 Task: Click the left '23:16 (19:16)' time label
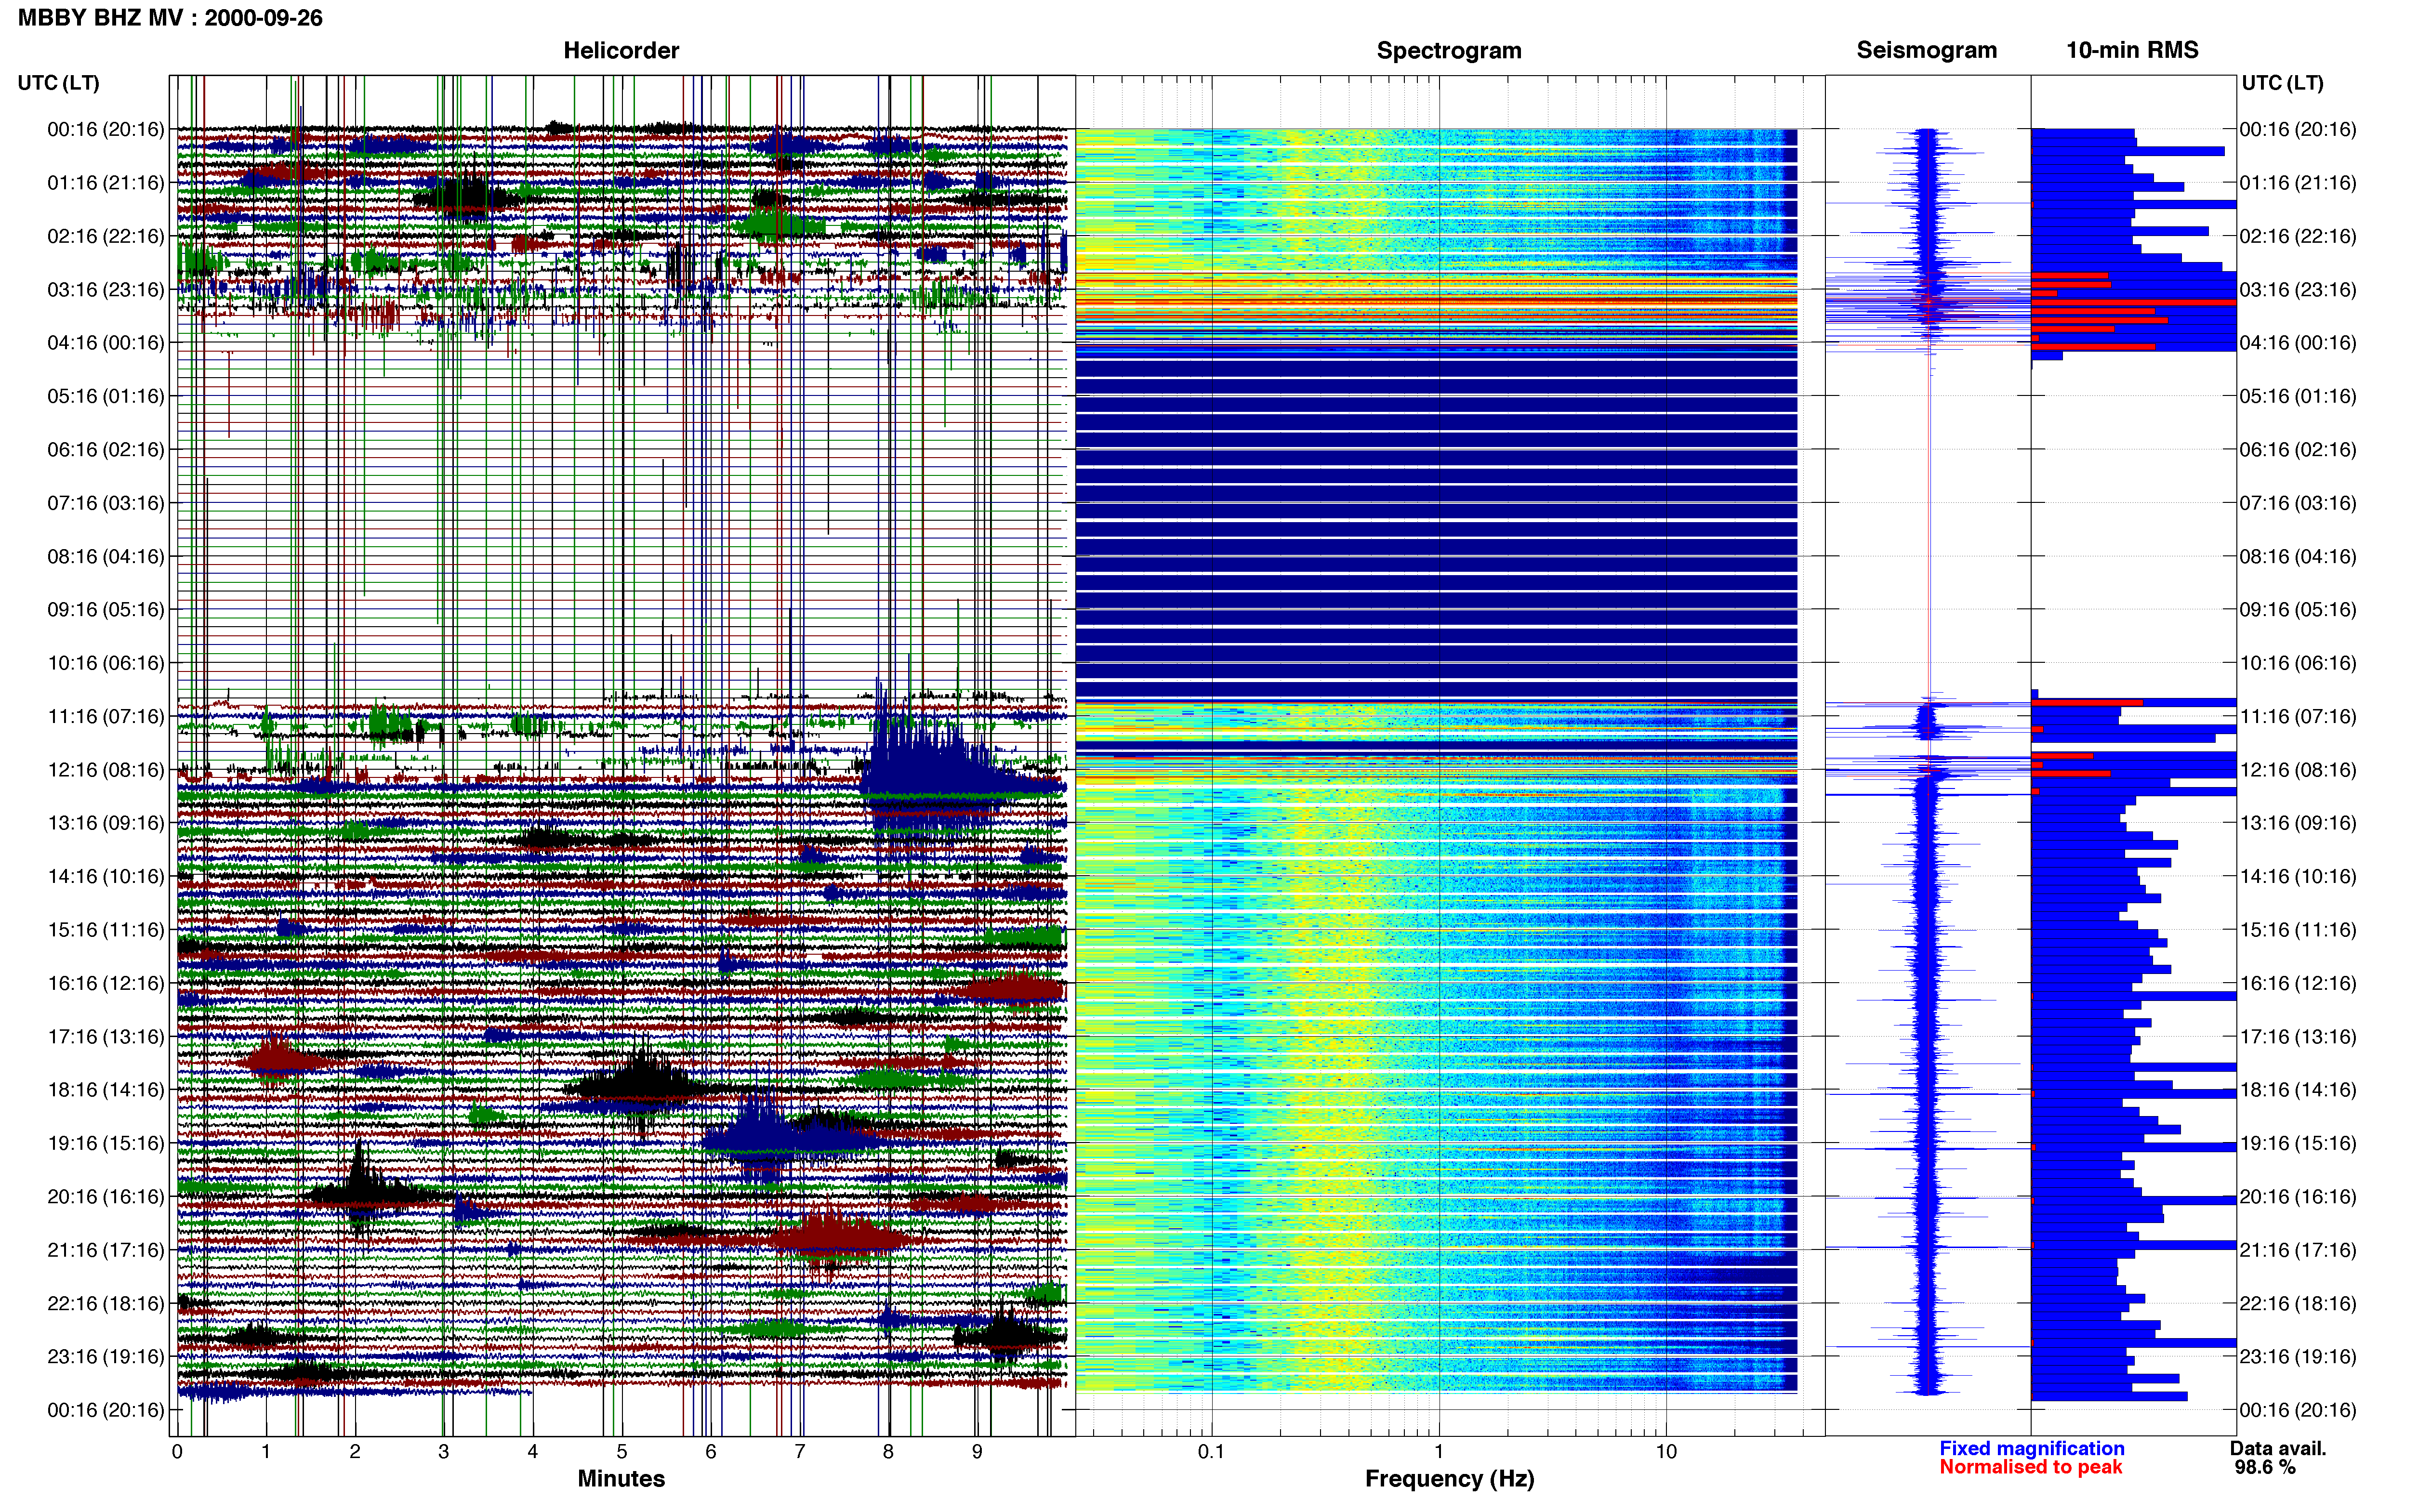pyautogui.click(x=106, y=1357)
